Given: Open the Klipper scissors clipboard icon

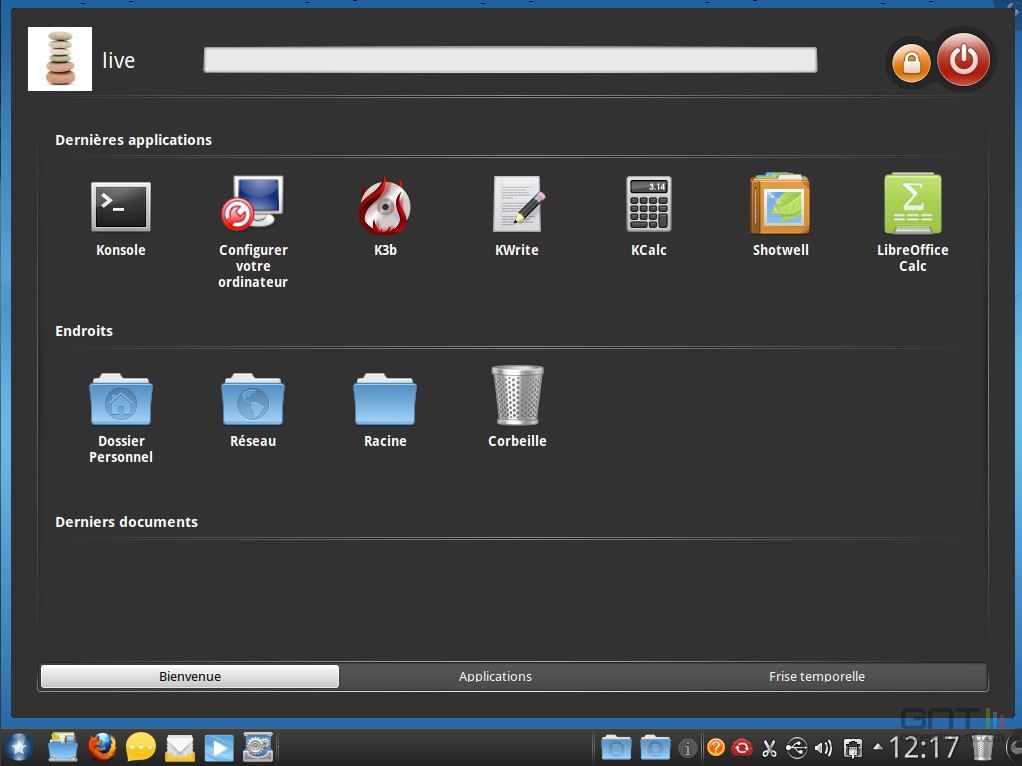Looking at the screenshot, I should (x=769, y=748).
